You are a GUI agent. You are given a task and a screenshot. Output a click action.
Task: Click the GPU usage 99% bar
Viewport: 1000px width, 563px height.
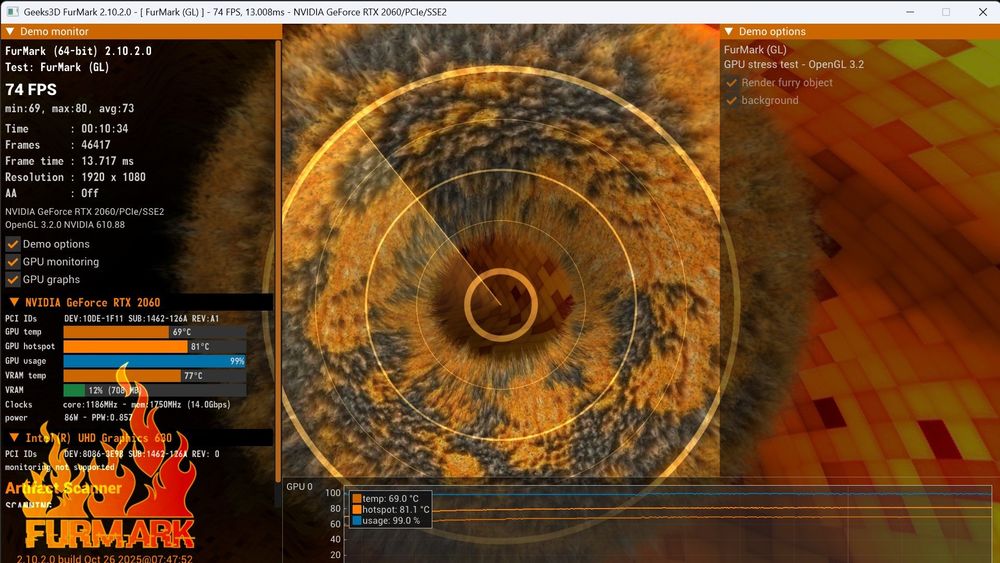154,362
